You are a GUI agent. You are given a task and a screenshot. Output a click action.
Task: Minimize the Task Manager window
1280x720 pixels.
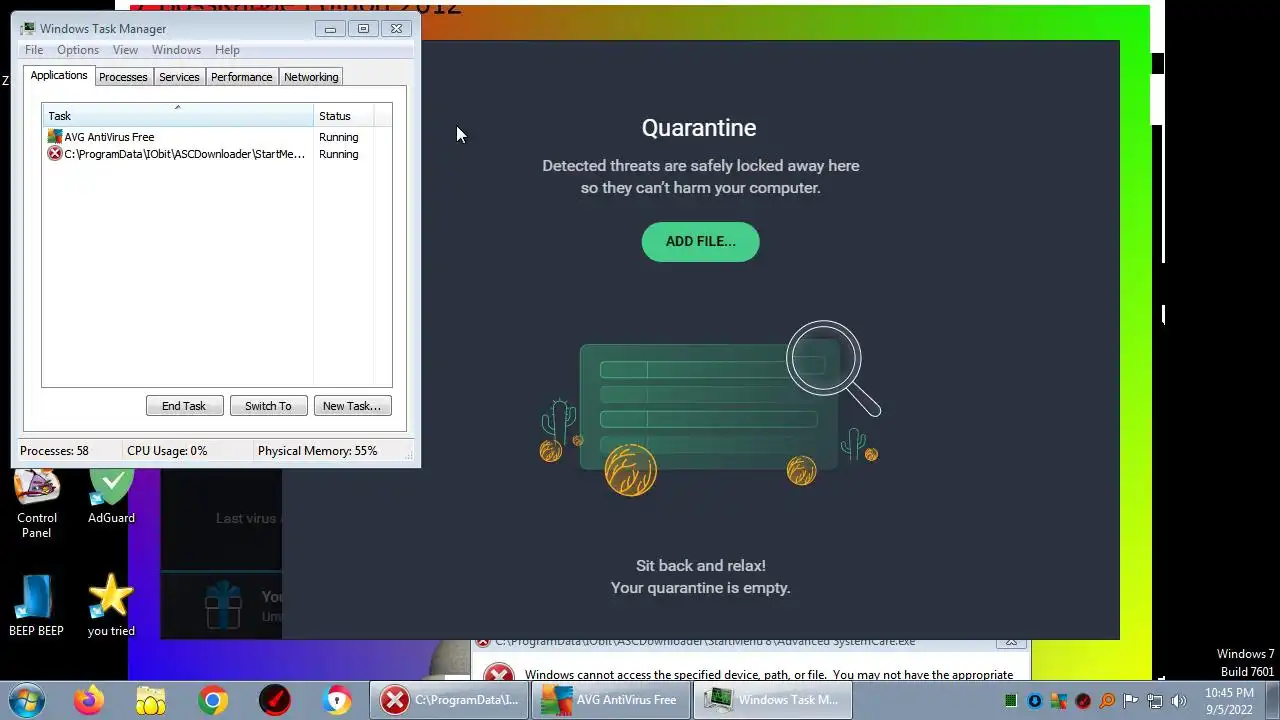[330, 29]
